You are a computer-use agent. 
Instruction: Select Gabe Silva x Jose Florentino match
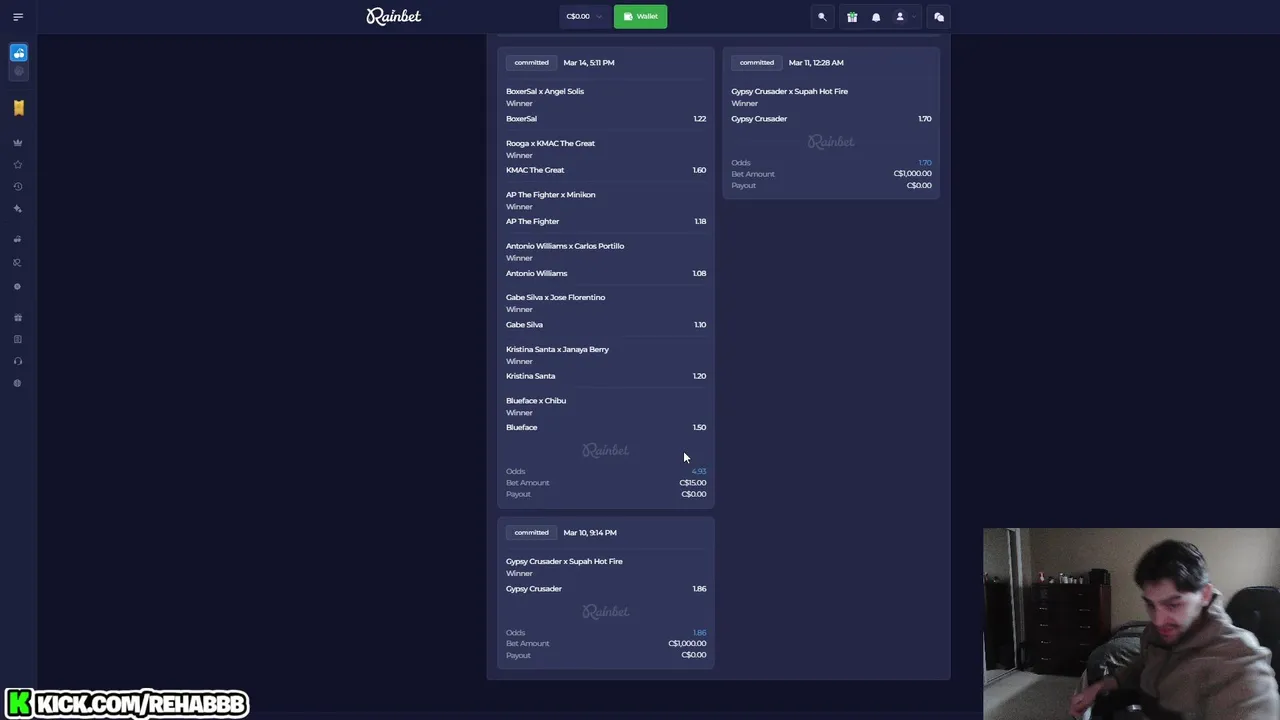pyautogui.click(x=555, y=297)
